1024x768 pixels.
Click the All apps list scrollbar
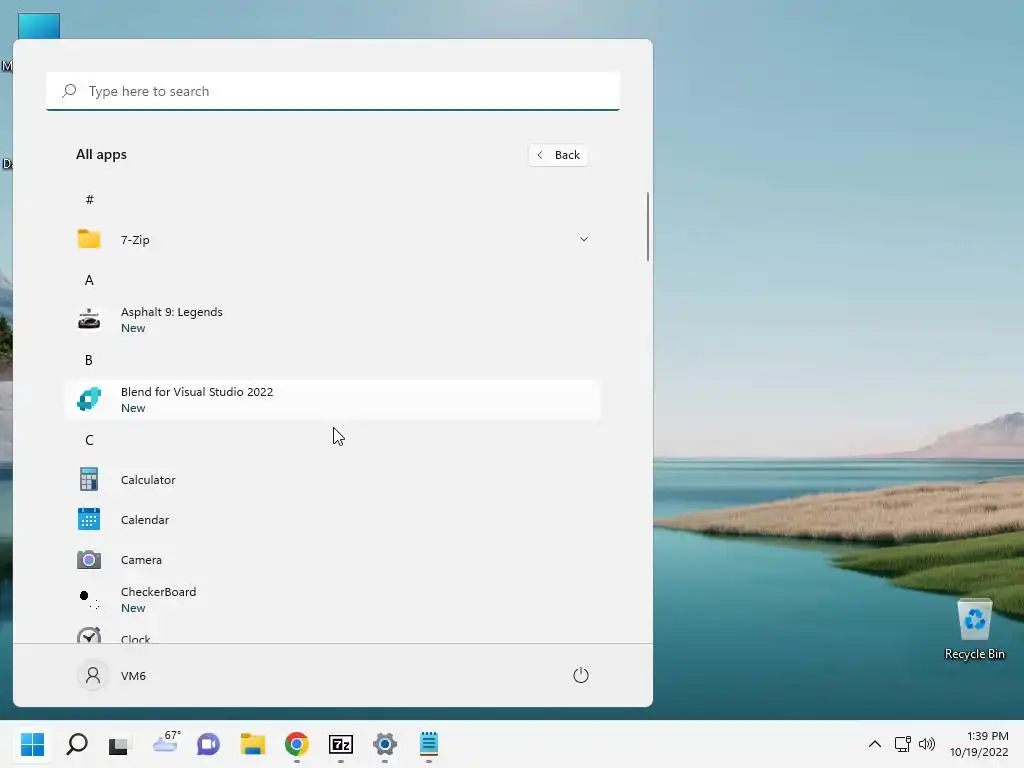tap(648, 227)
